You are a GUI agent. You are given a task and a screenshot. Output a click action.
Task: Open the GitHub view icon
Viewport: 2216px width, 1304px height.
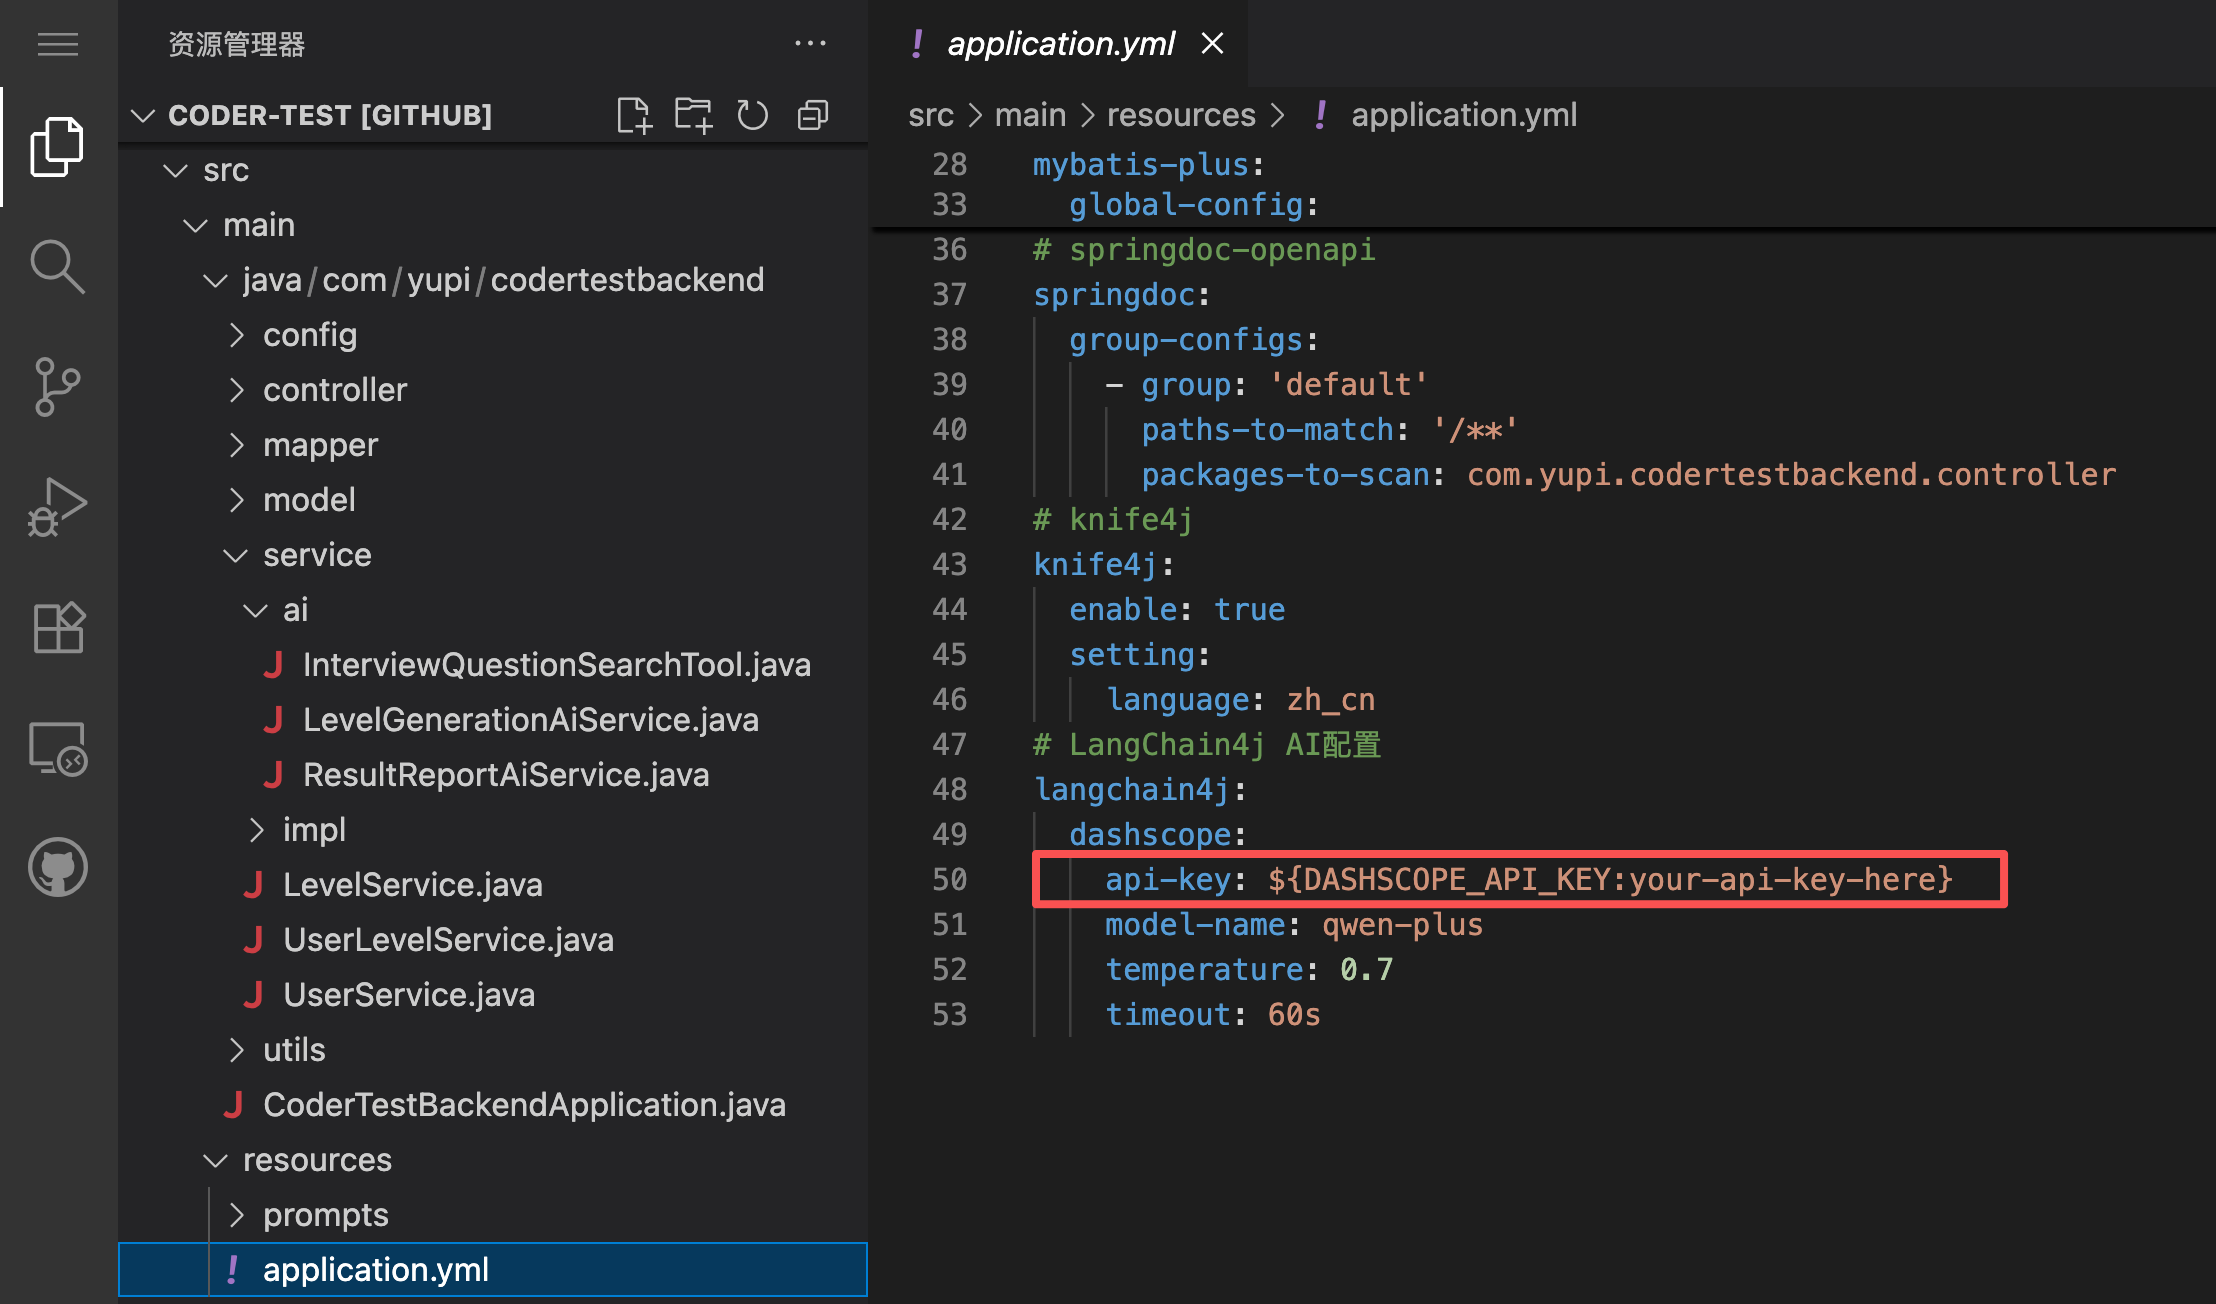pos(57,867)
